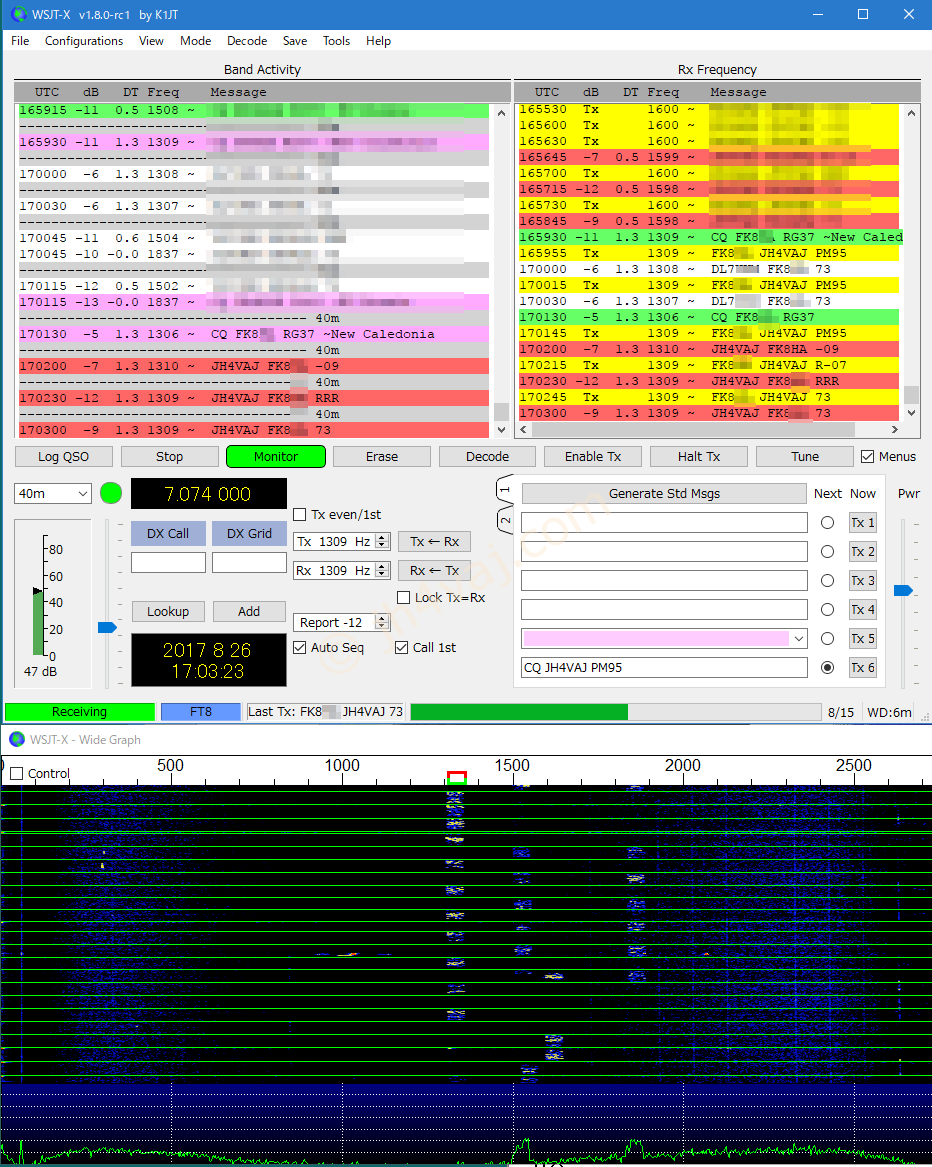This screenshot has height=1167, width=932.
Task: Click the 7.074 000 frequency display
Action: tap(208, 494)
